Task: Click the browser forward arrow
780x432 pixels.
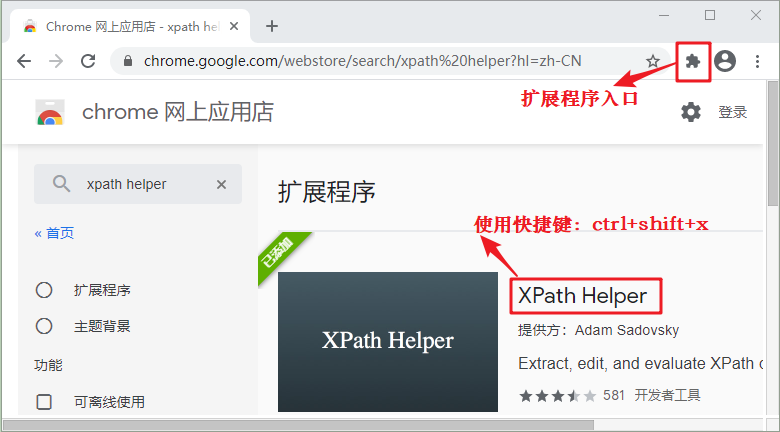Action: coord(56,61)
